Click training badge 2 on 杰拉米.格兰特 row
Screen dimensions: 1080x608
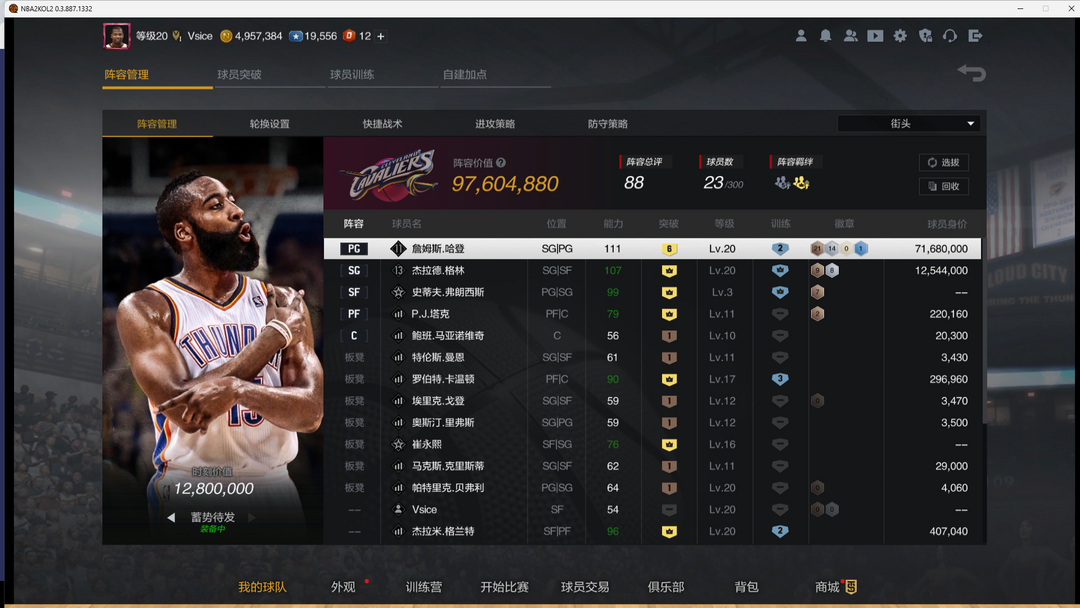(x=780, y=532)
